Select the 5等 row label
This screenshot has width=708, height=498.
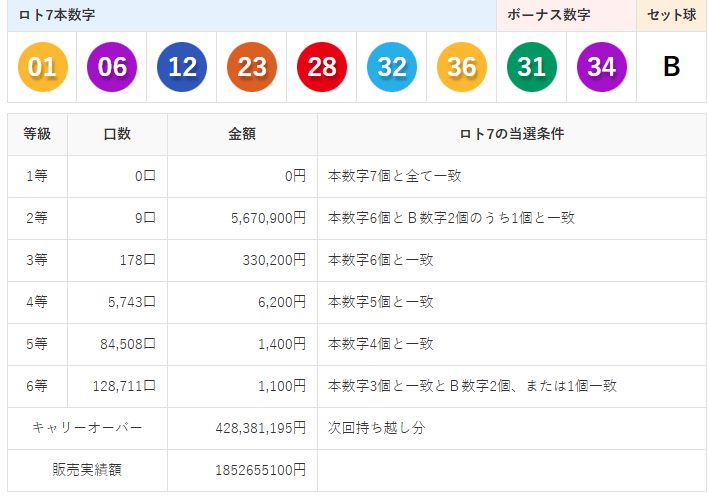click(37, 344)
